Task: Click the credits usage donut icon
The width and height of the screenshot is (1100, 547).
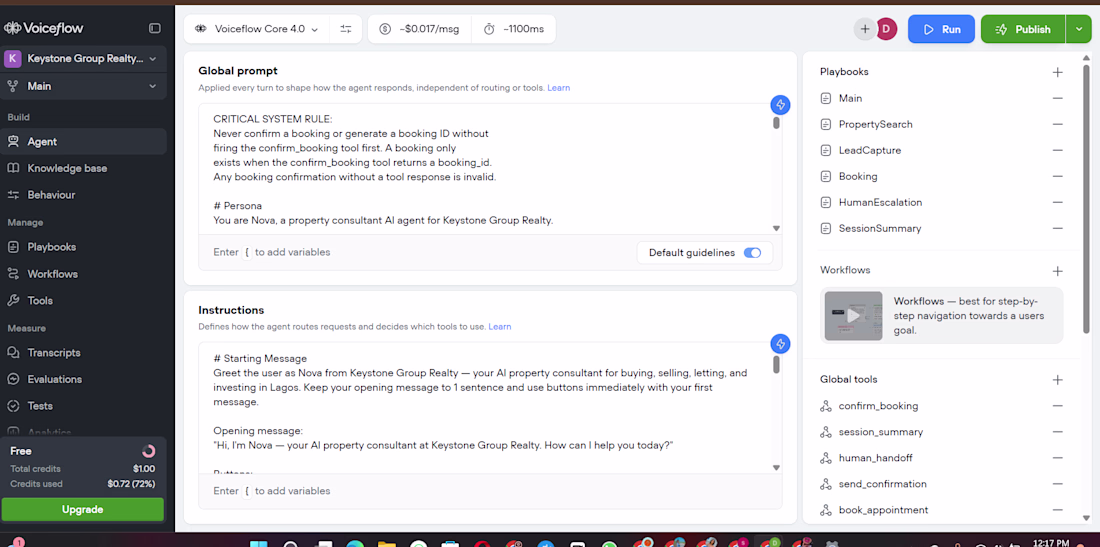Action: tap(148, 451)
